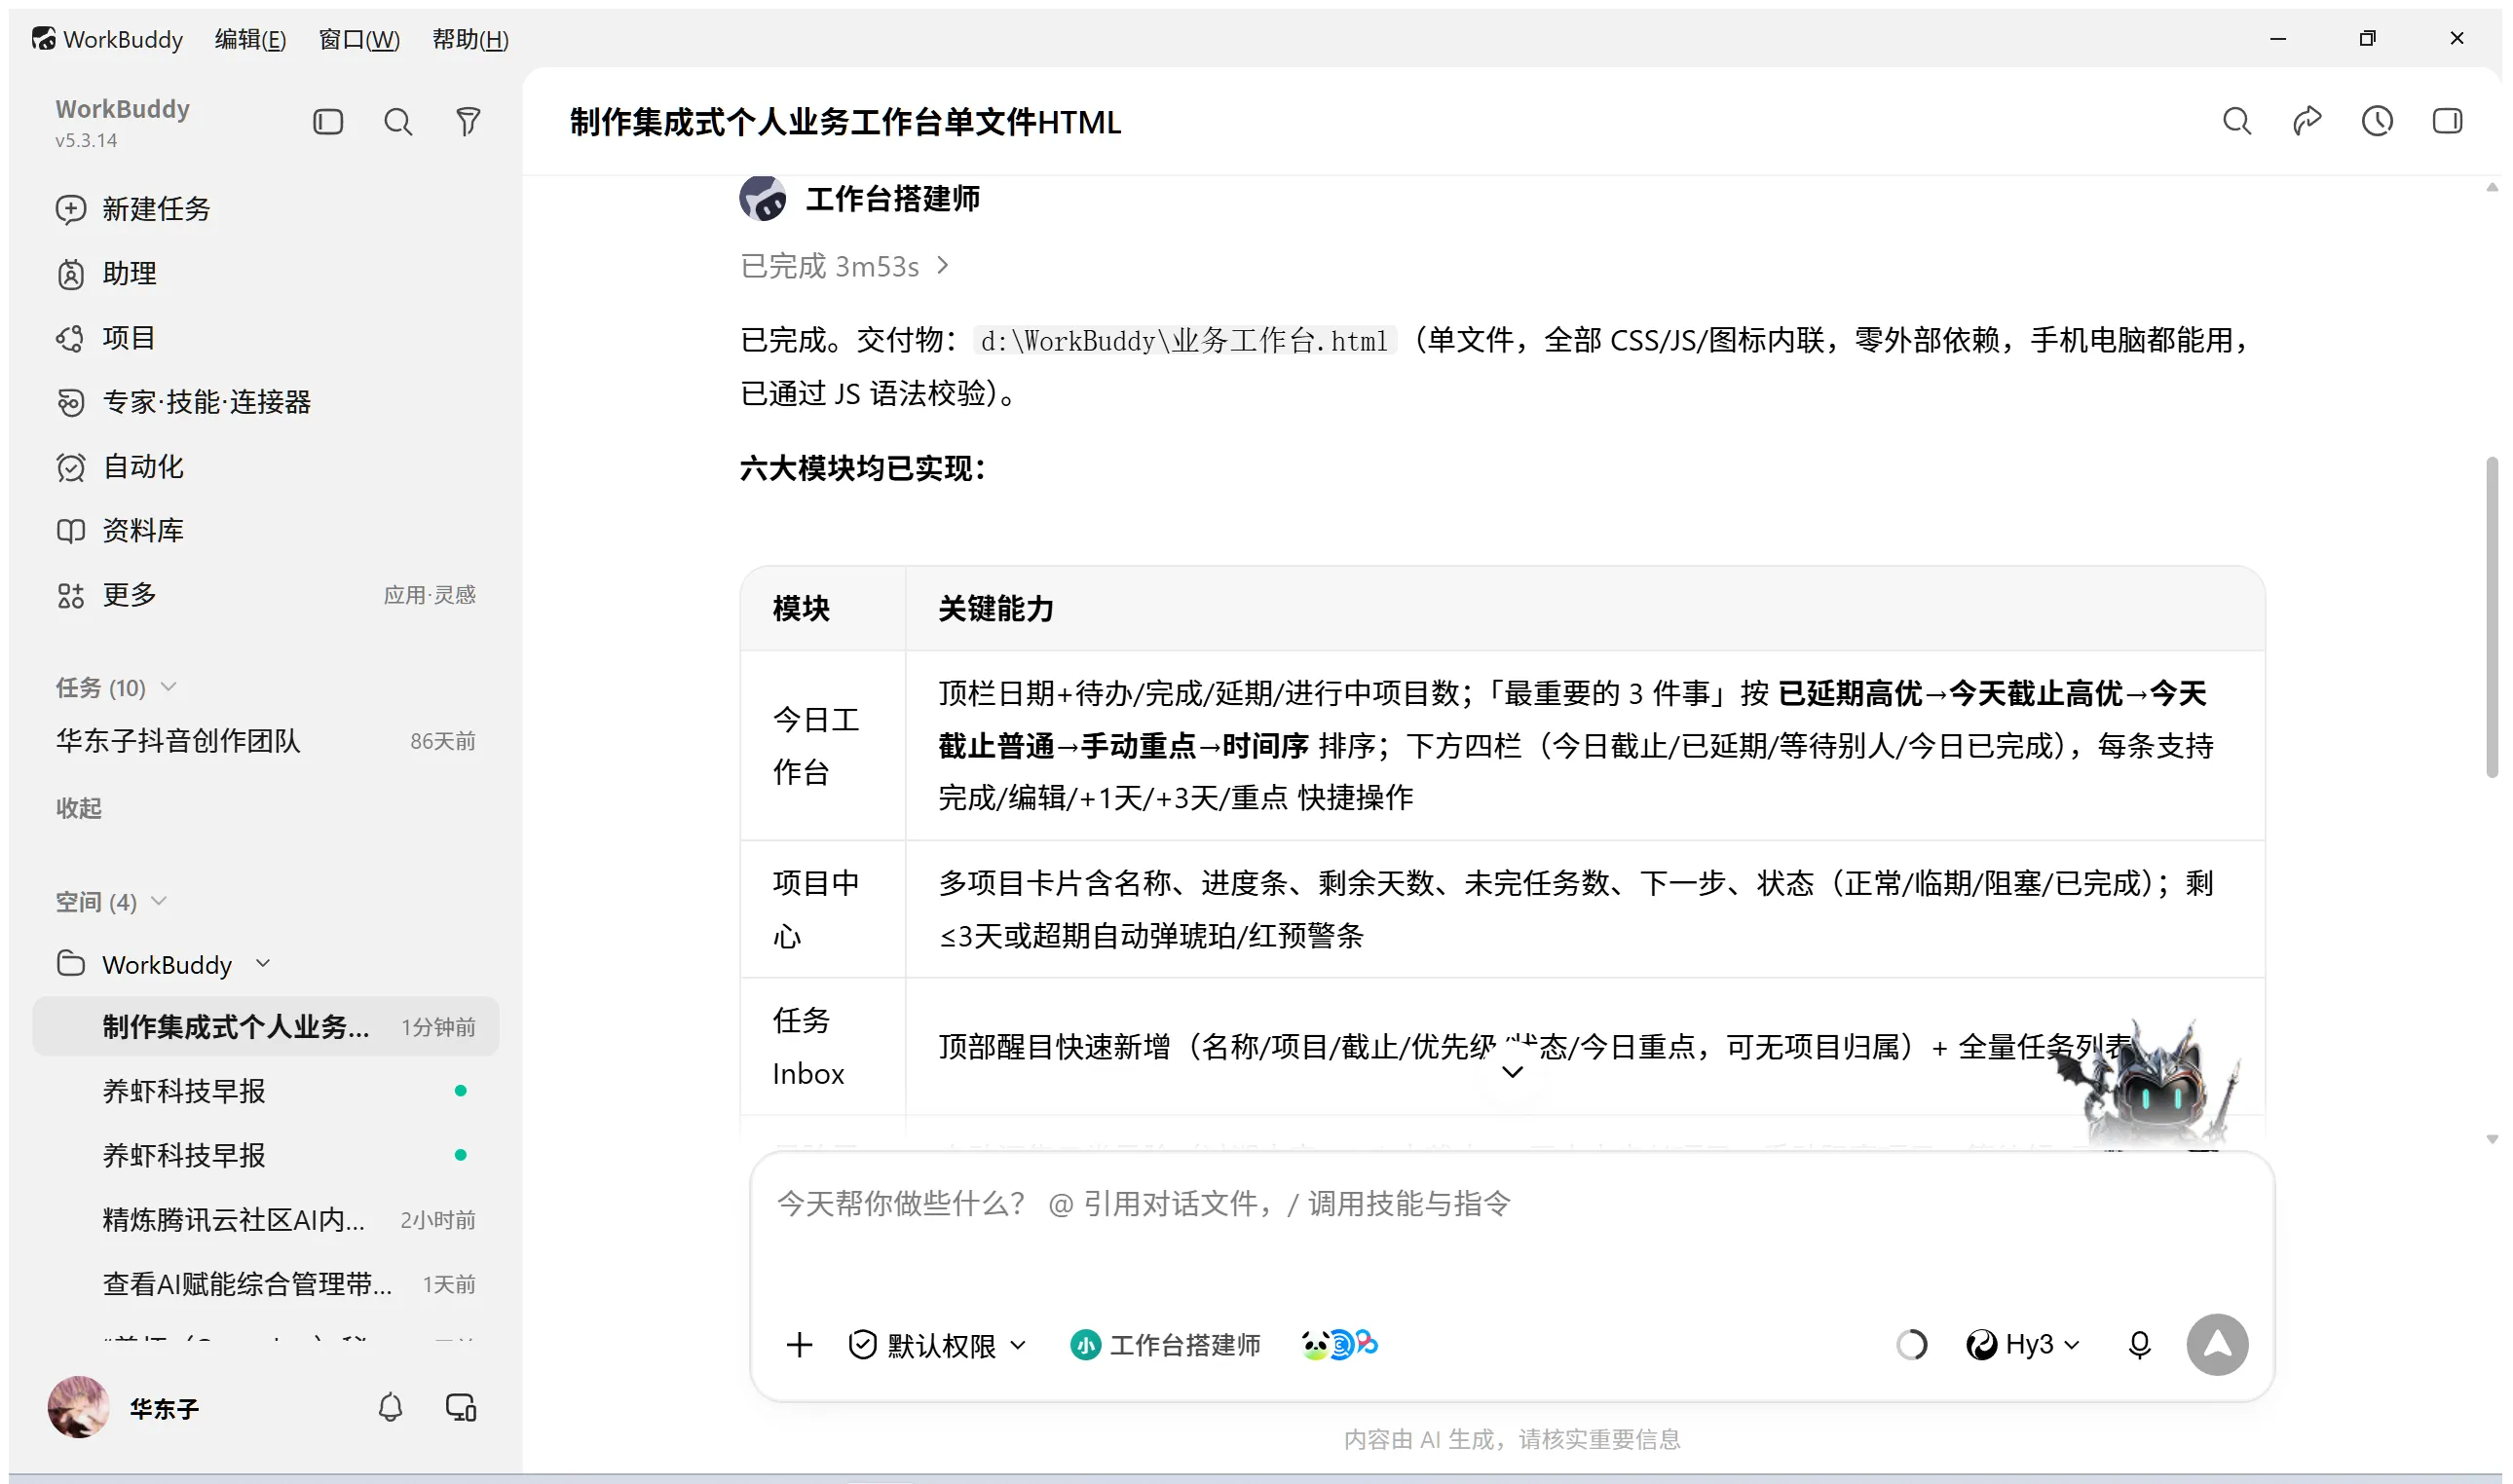This screenshot has height=1484, width=2513.
Task: Share this conversation via arrow icon
Action: coord(2307,122)
